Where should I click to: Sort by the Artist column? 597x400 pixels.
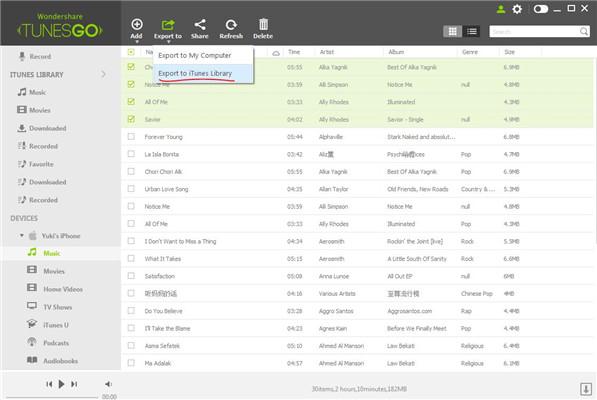[327, 52]
